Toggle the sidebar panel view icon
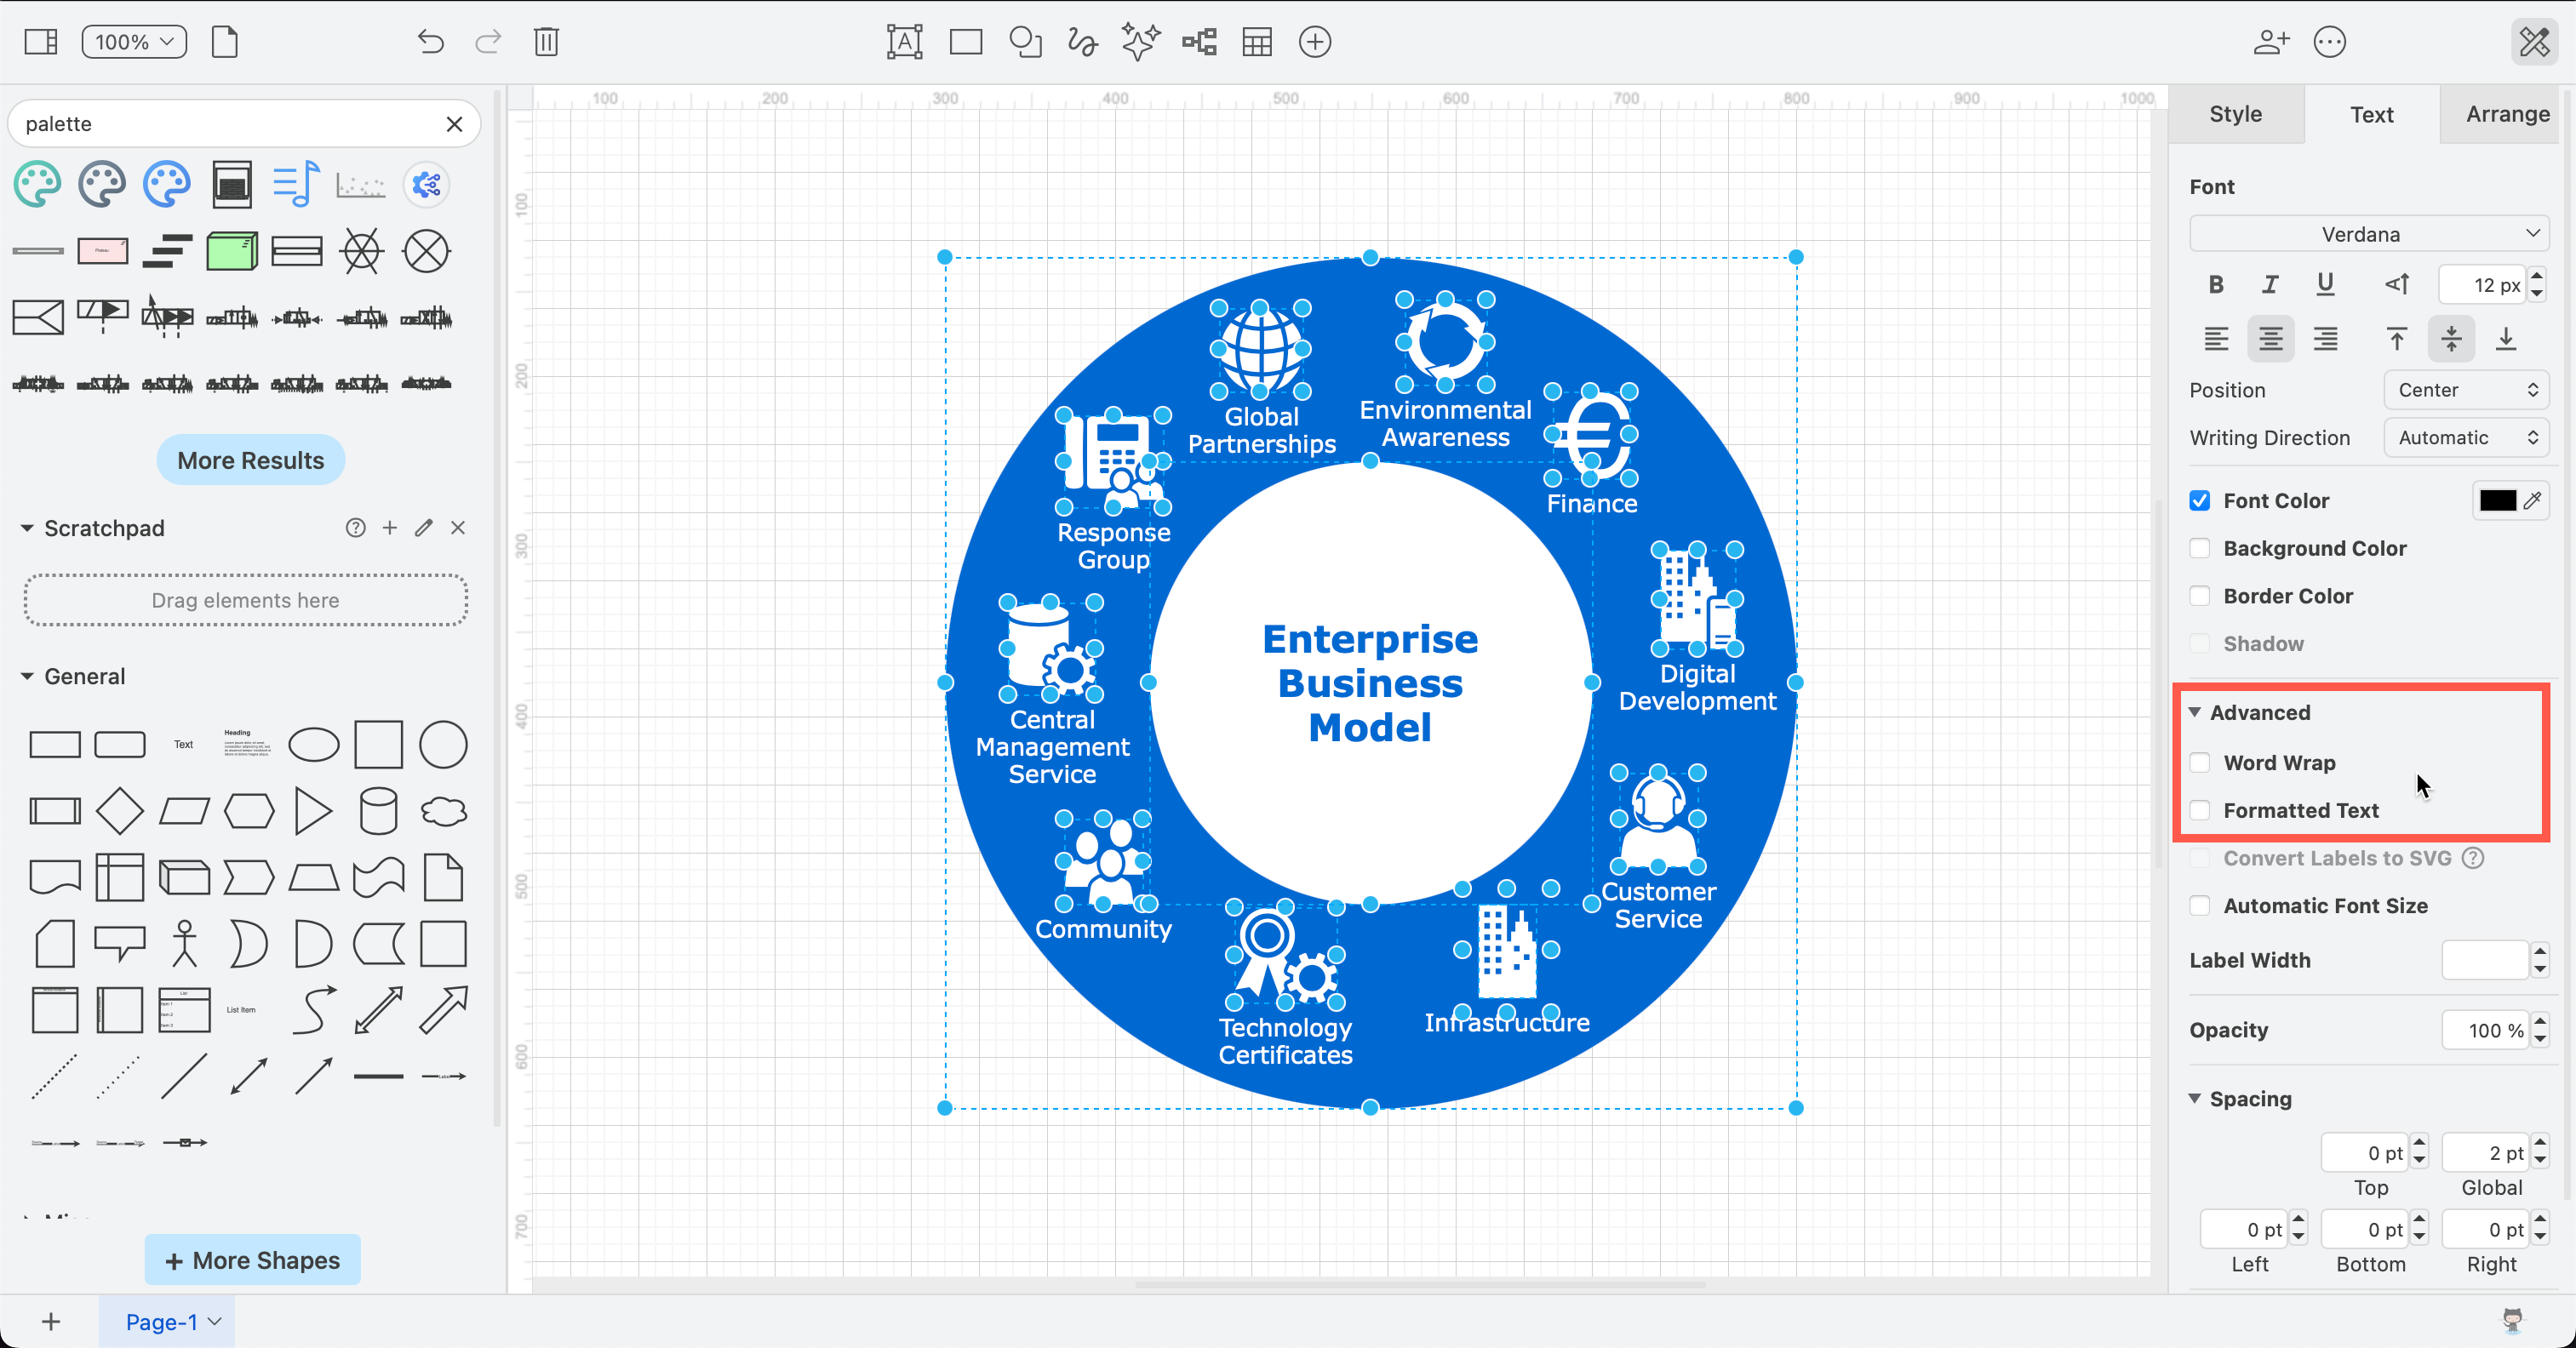 pyautogui.click(x=41, y=42)
